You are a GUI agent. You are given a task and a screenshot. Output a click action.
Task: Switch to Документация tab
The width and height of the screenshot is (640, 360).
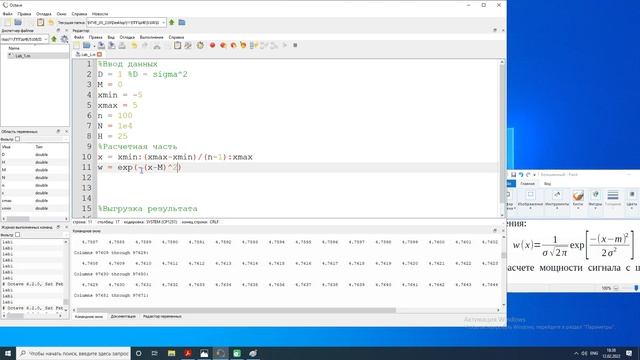(123, 317)
